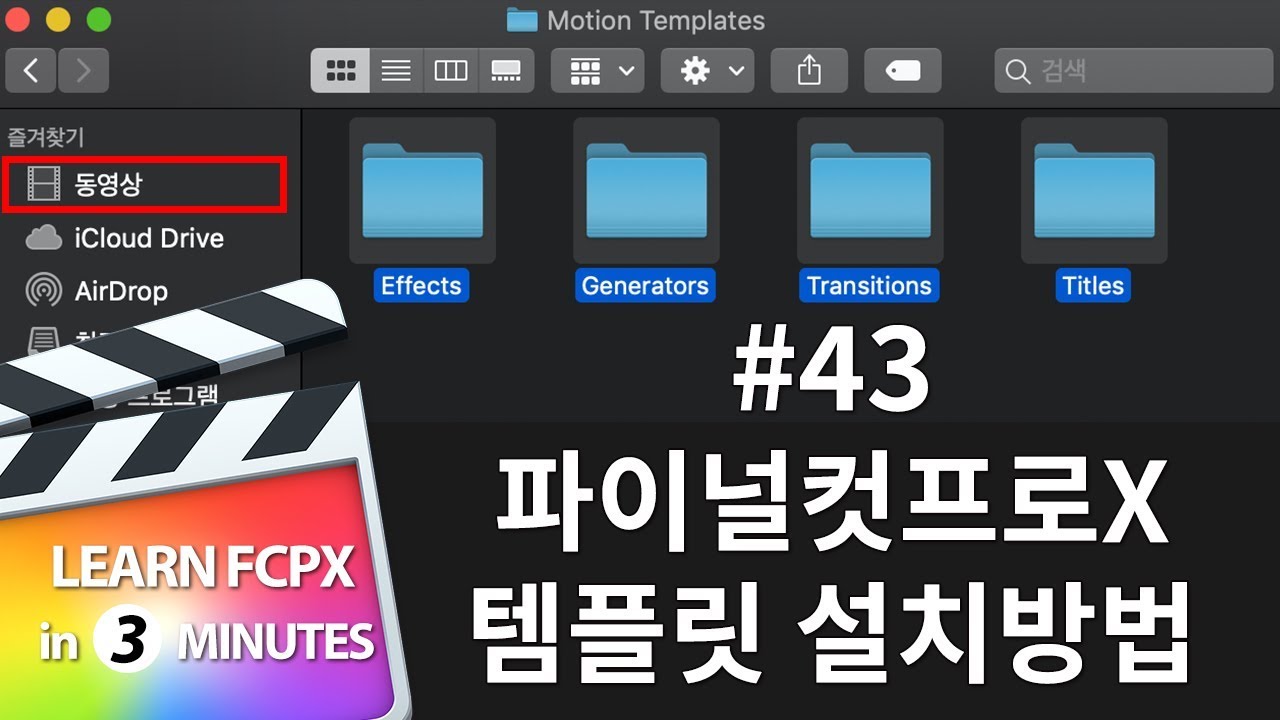The height and width of the screenshot is (720, 1280).
Task: Click the green zoom window button
Action: click(x=99, y=19)
